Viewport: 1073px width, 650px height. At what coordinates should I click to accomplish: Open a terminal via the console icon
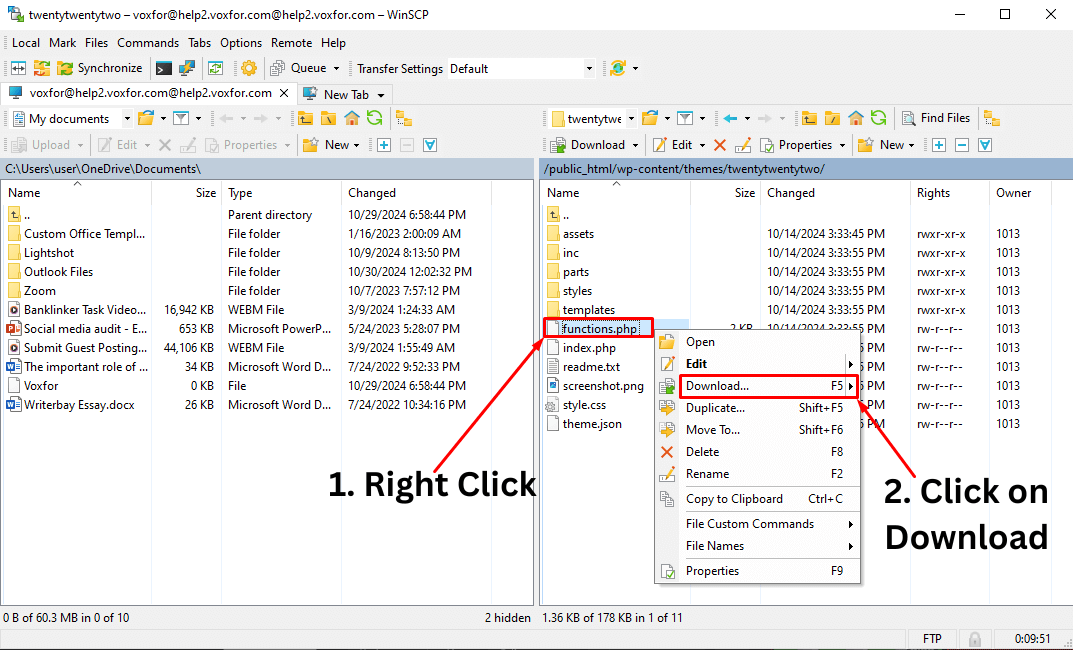point(163,68)
